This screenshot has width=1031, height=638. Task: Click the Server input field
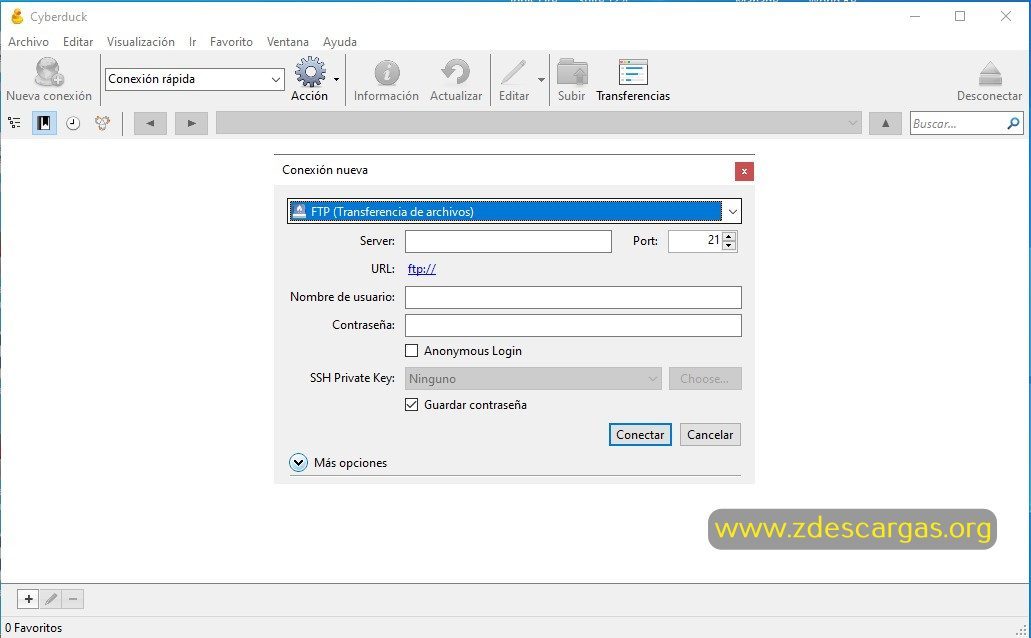pyautogui.click(x=508, y=241)
